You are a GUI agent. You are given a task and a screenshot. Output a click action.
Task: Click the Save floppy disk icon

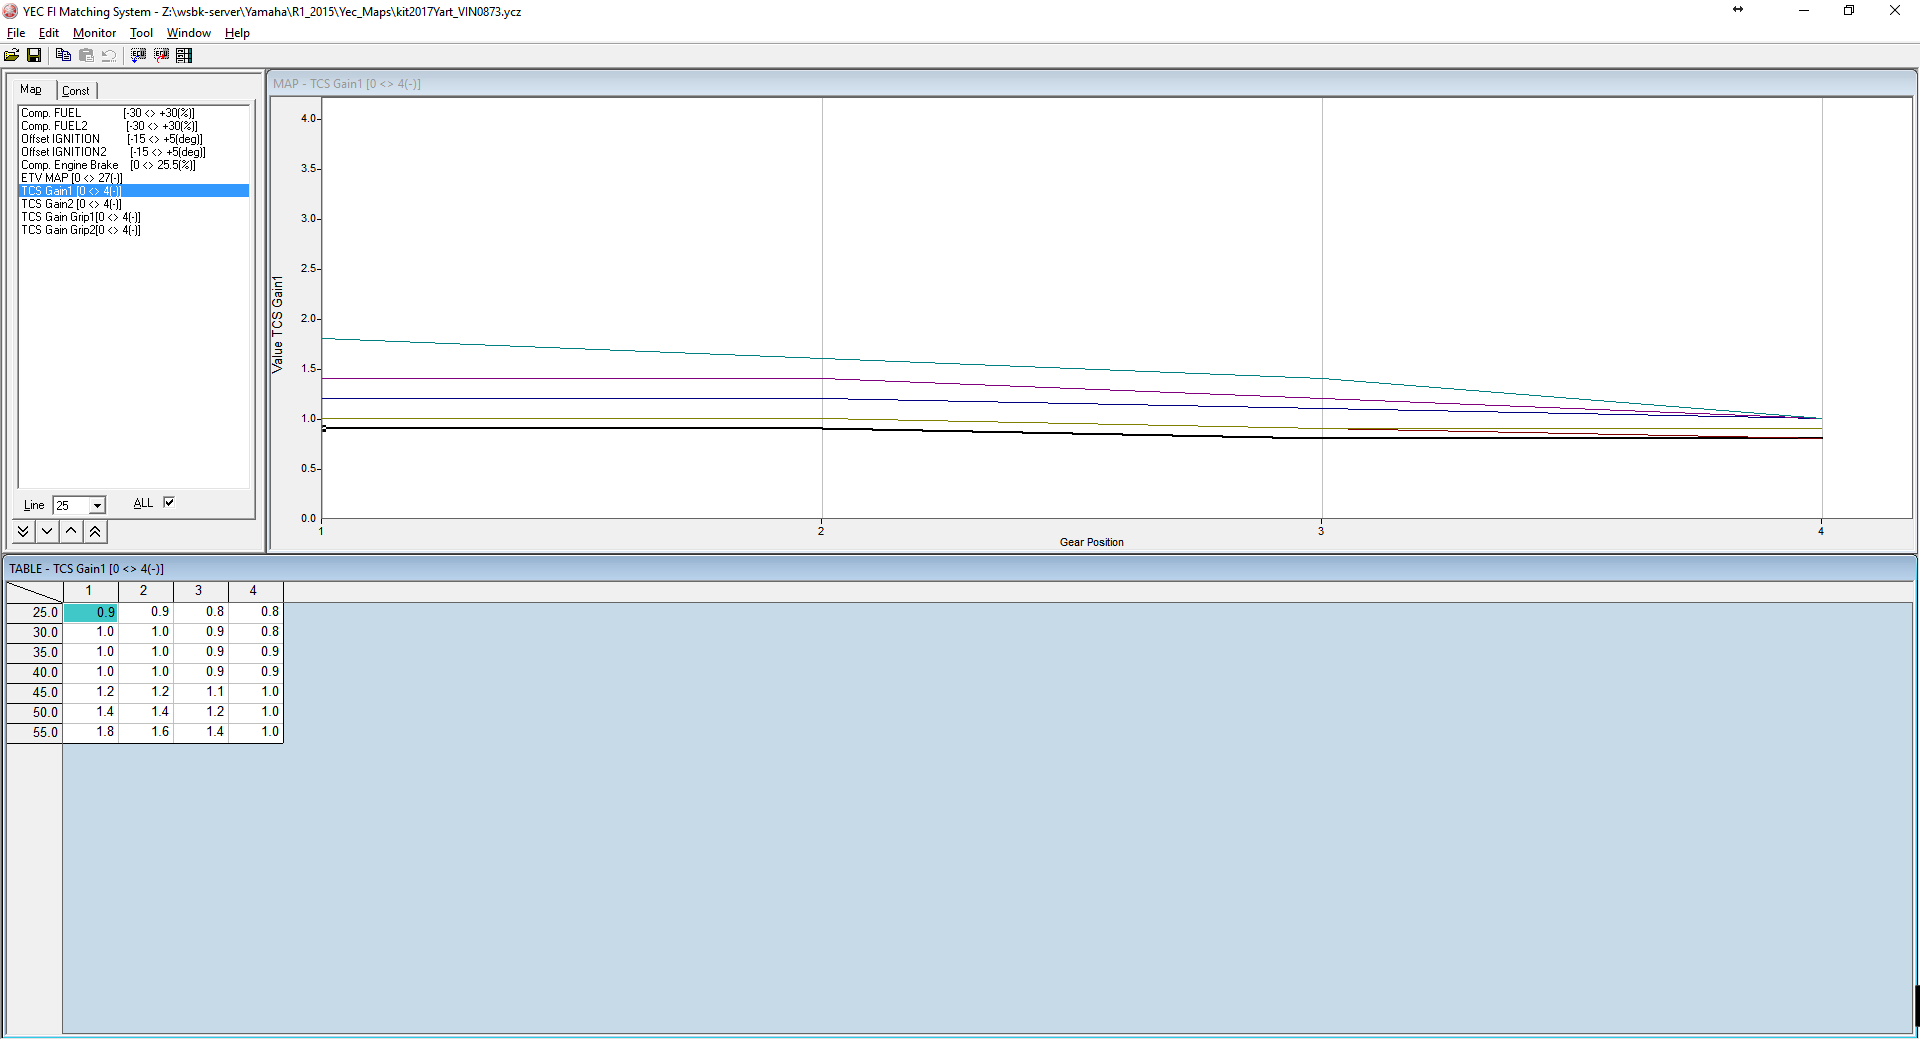(x=34, y=56)
